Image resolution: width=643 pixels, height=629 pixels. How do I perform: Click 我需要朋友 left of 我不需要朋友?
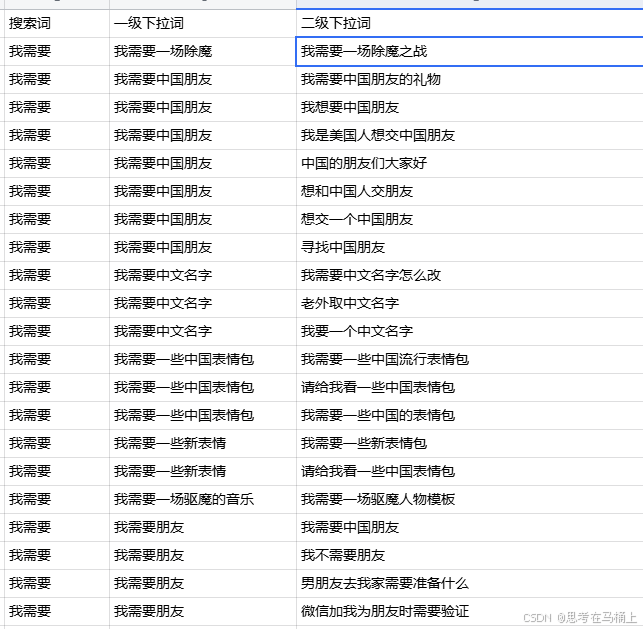203,555
